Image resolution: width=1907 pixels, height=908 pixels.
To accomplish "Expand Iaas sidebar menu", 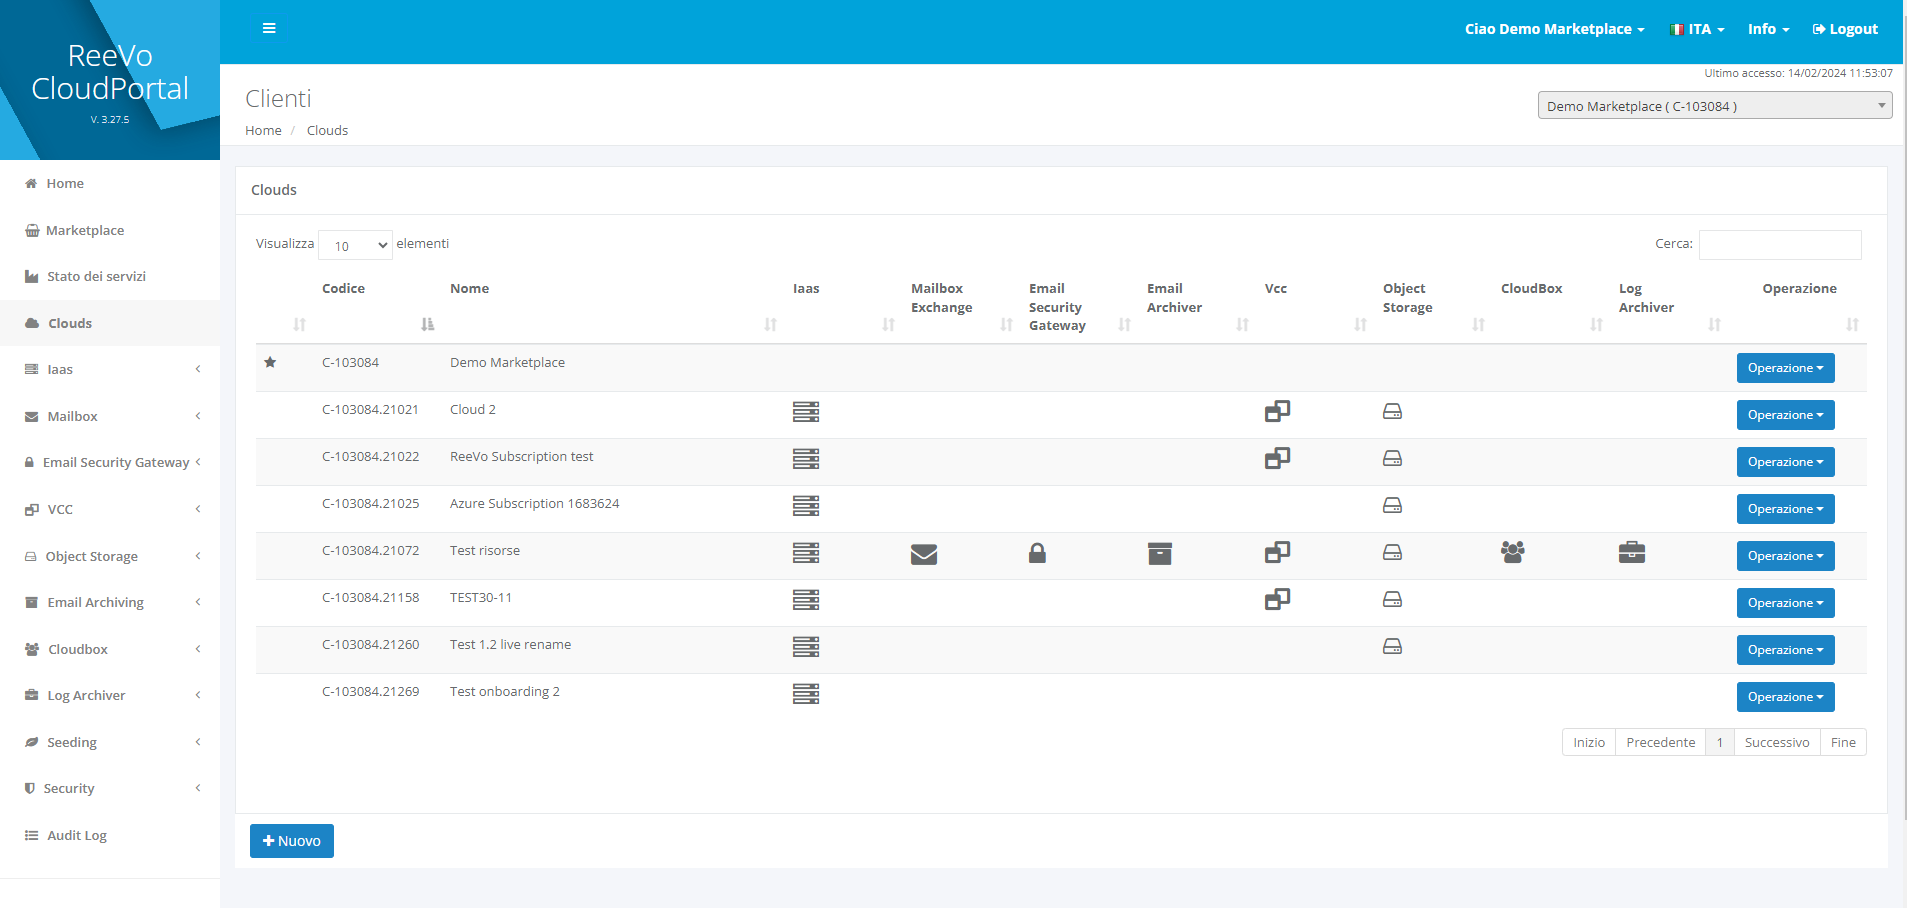I will click(x=110, y=369).
